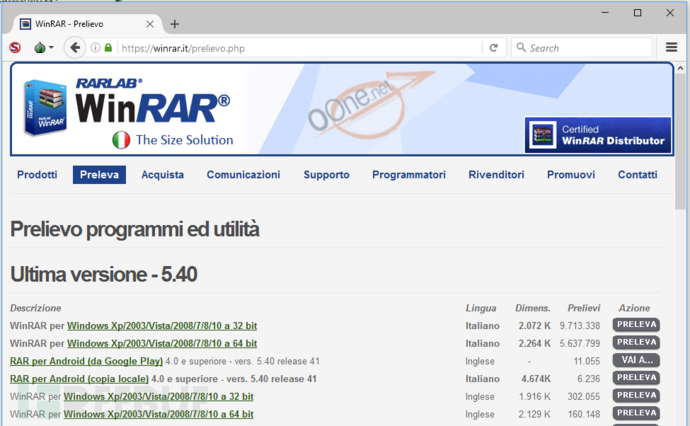Screen dimensions: 690x426
Task: Minimize the Firefox window
Action: 605,13
